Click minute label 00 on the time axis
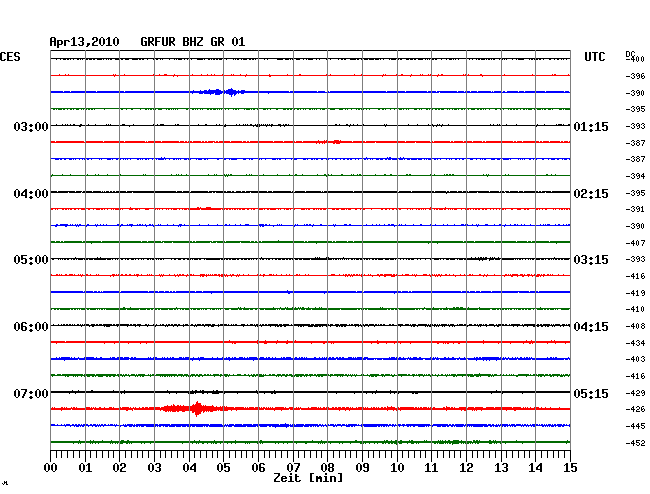This screenshot has height=494, width=650. pyautogui.click(x=51, y=468)
